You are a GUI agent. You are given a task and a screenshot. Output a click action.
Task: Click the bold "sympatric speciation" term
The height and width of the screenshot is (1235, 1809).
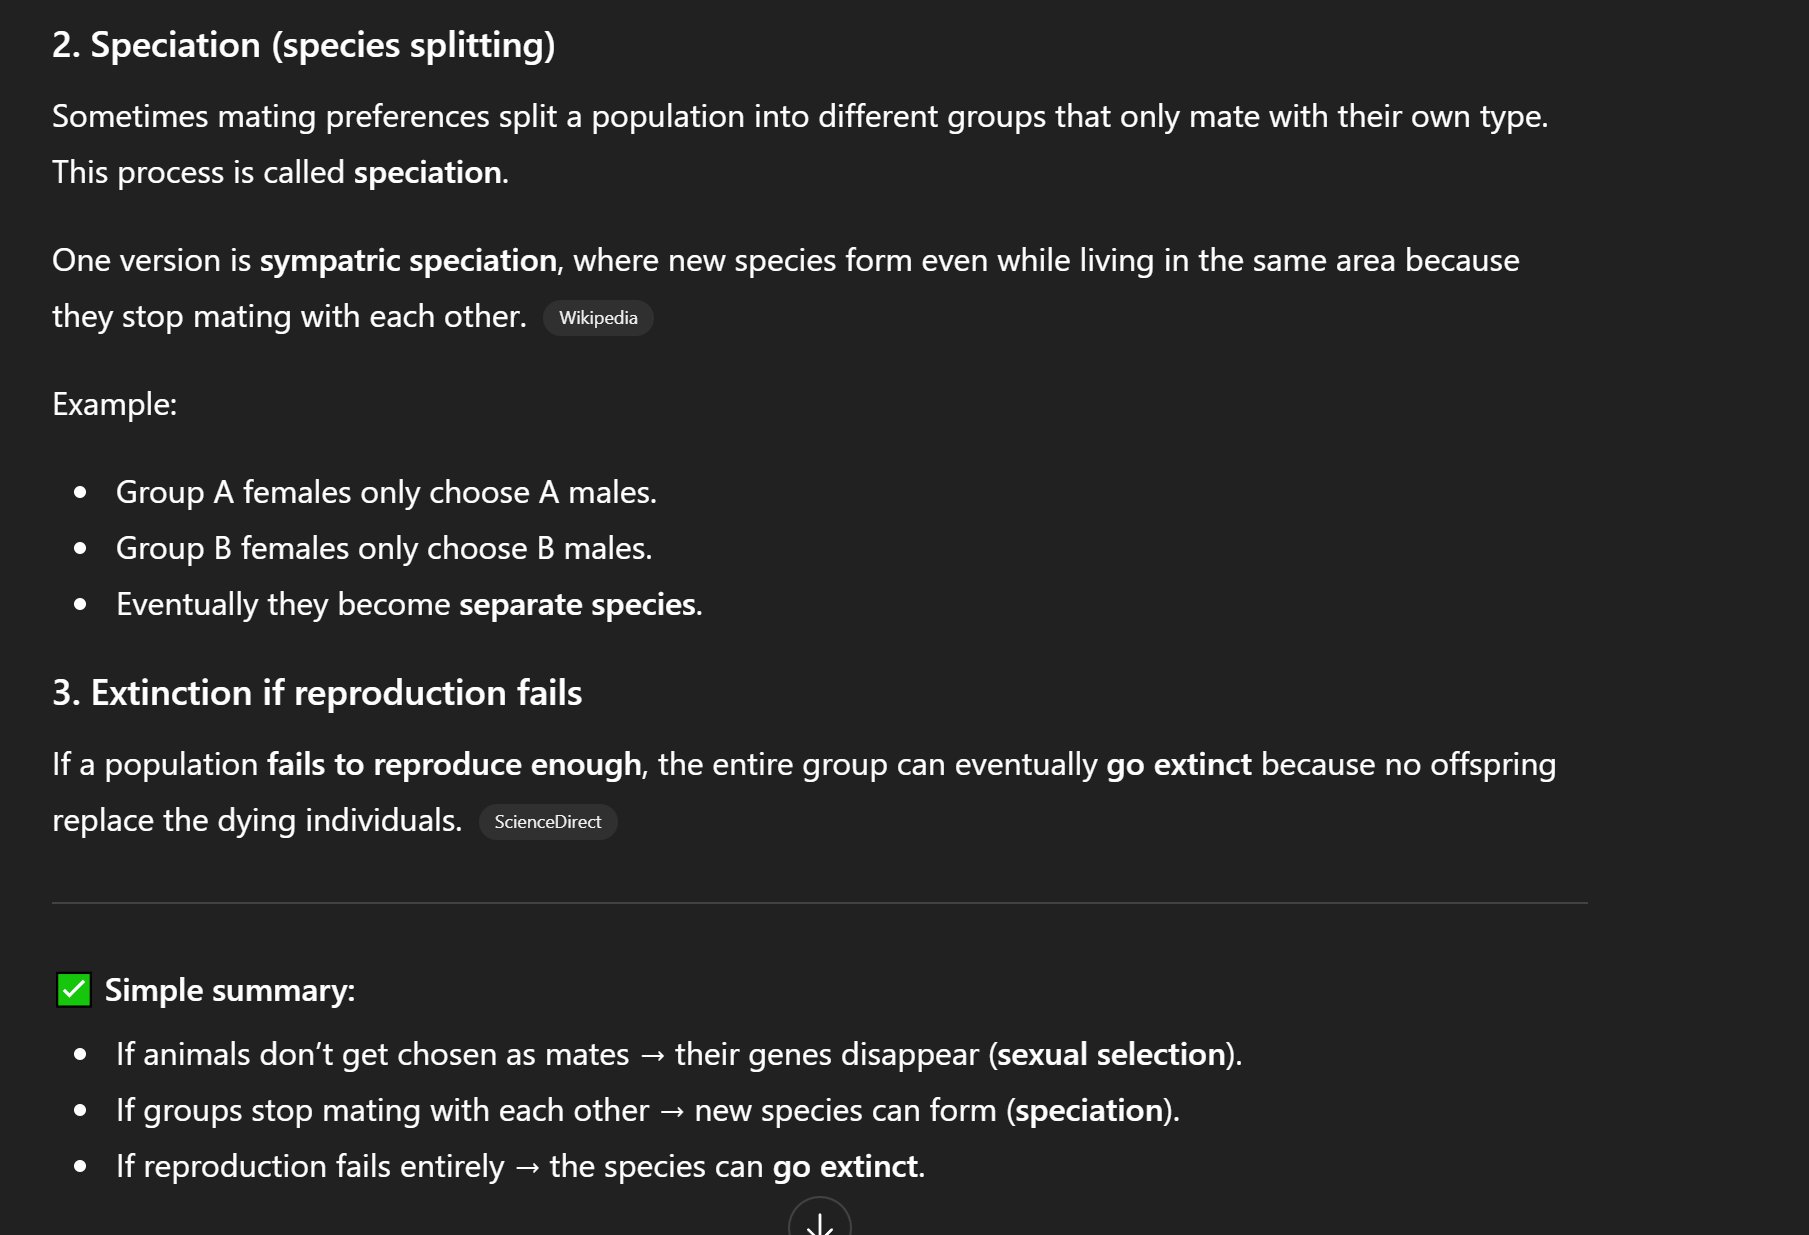[x=408, y=260]
